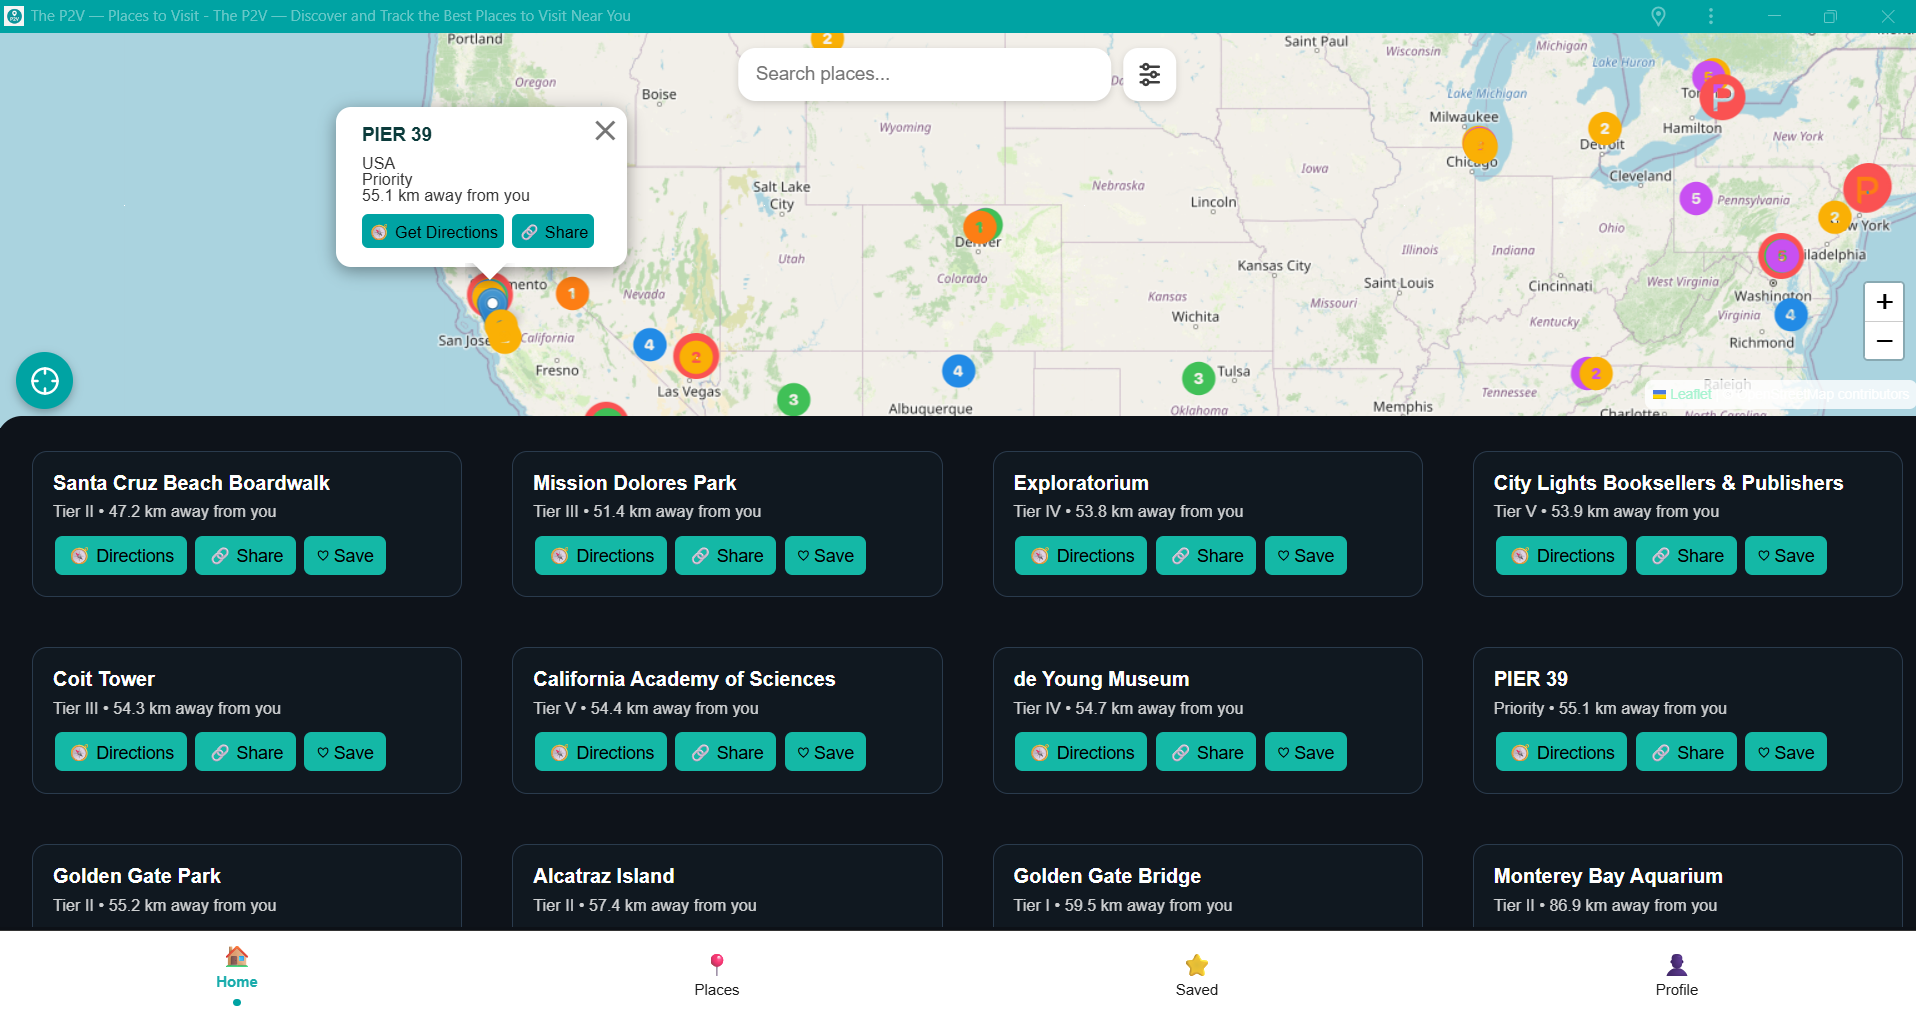The height and width of the screenshot is (1019, 1916).
Task: Click the location pin icon in the title bar
Action: coord(1657,15)
